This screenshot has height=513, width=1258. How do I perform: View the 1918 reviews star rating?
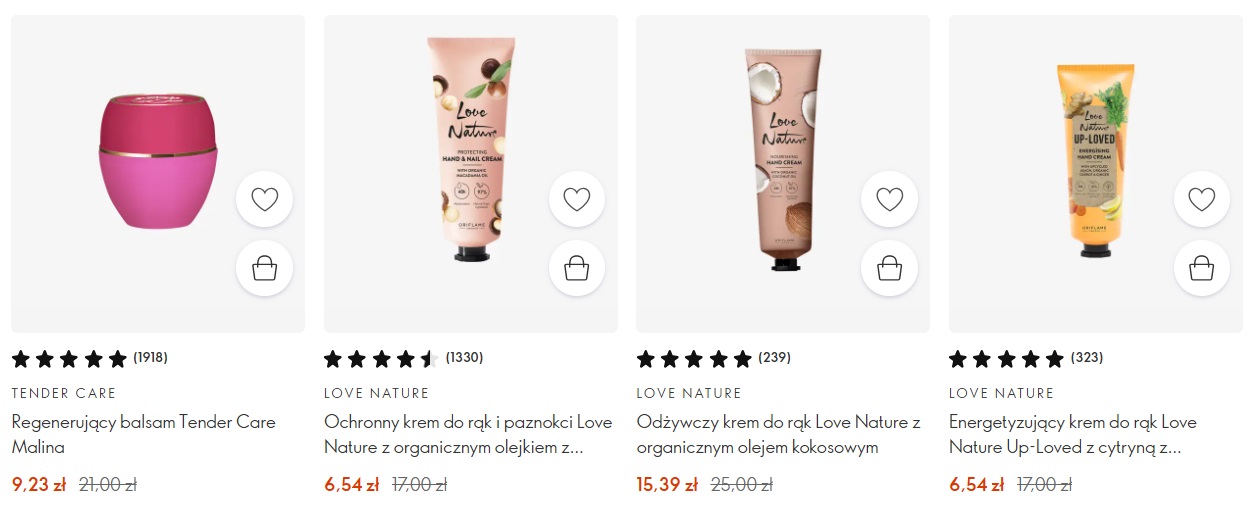[89, 358]
